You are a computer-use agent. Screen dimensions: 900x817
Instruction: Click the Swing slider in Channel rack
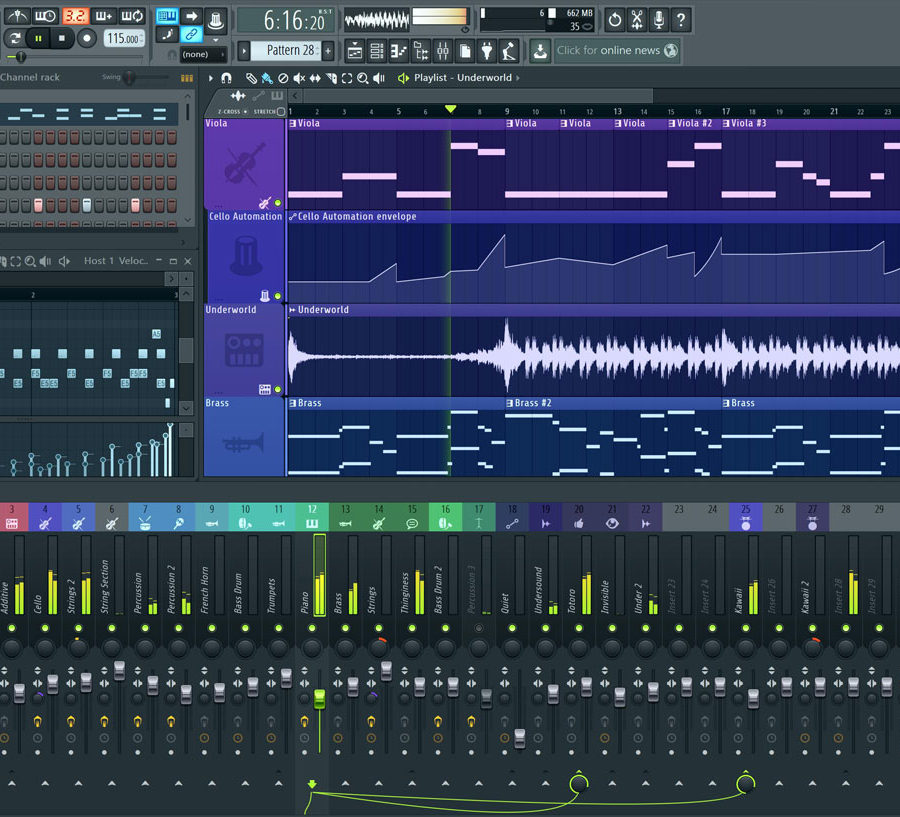130,77
